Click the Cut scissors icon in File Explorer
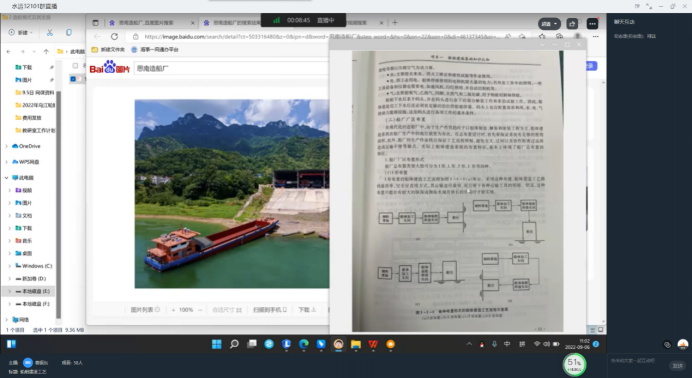Image resolution: width=692 pixels, height=378 pixels. (49, 33)
